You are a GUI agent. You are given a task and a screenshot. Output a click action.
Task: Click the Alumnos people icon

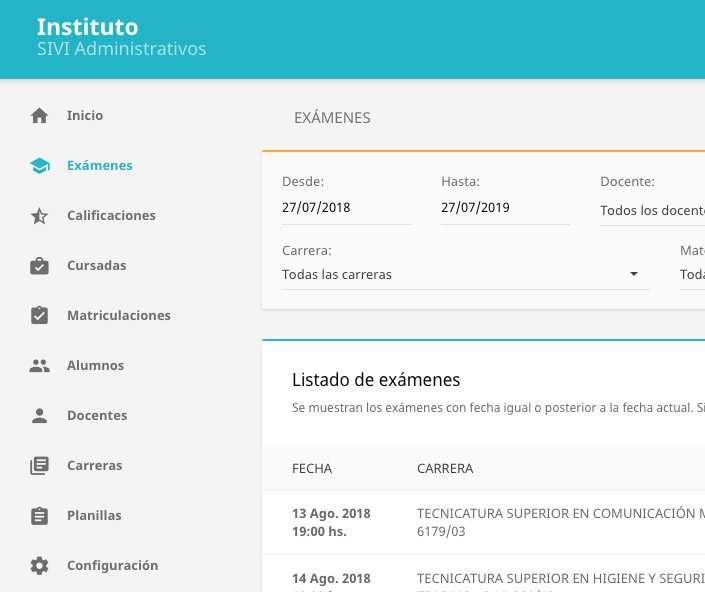[x=40, y=365]
